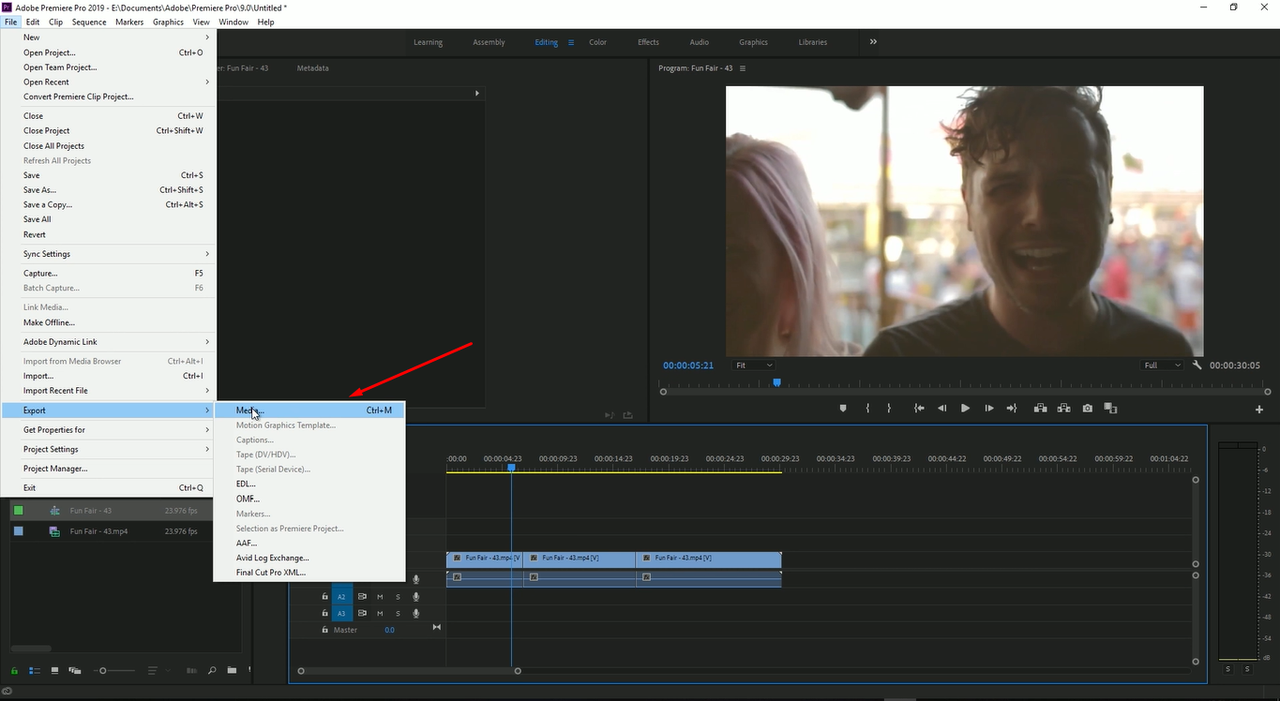Image resolution: width=1280 pixels, height=701 pixels.
Task: Enable voice-over record on track A3
Action: 416,613
